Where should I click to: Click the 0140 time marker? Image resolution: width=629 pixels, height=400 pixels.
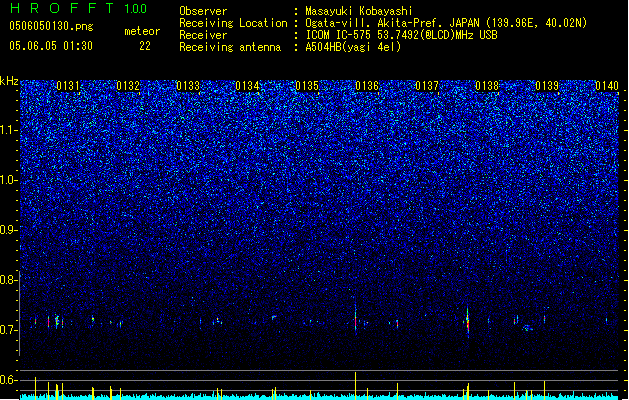pos(607,86)
